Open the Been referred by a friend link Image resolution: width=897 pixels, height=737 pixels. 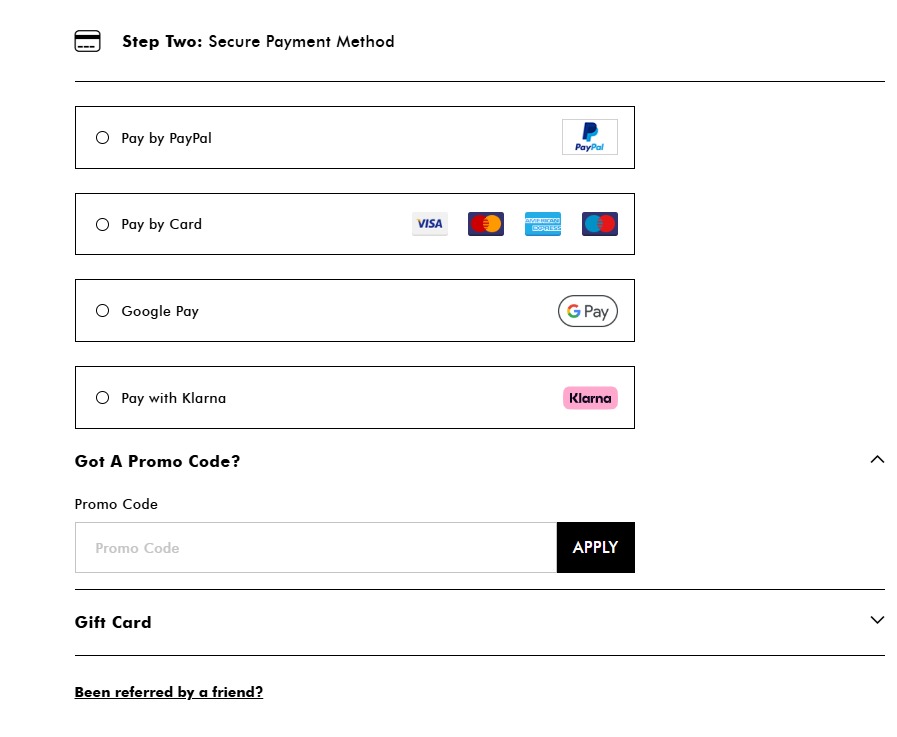168,692
